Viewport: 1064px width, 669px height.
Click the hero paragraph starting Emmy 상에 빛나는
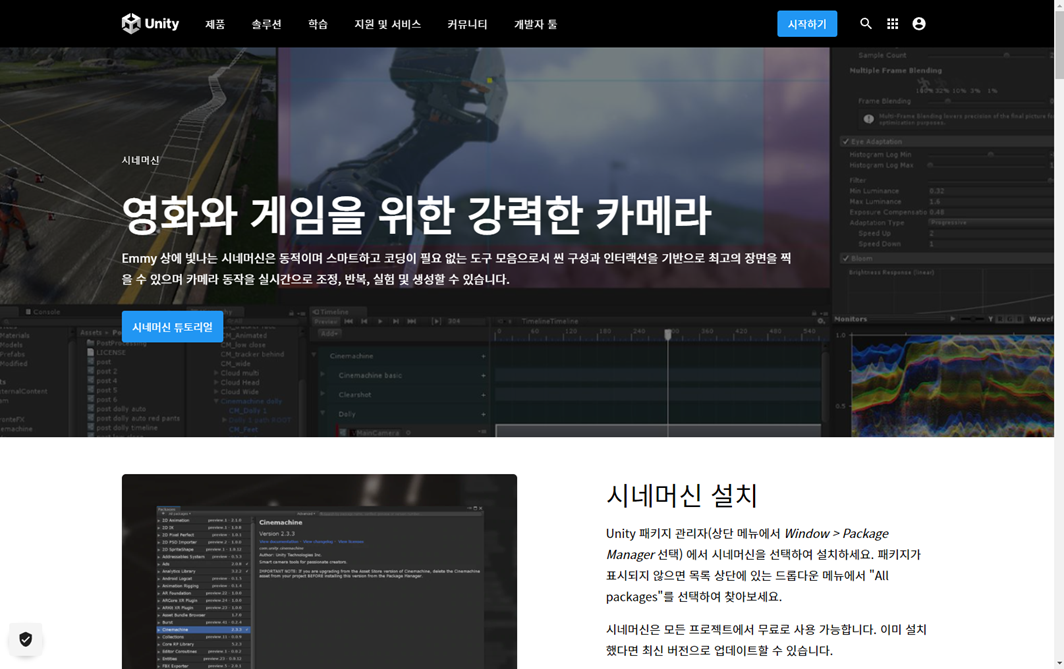tap(457, 269)
